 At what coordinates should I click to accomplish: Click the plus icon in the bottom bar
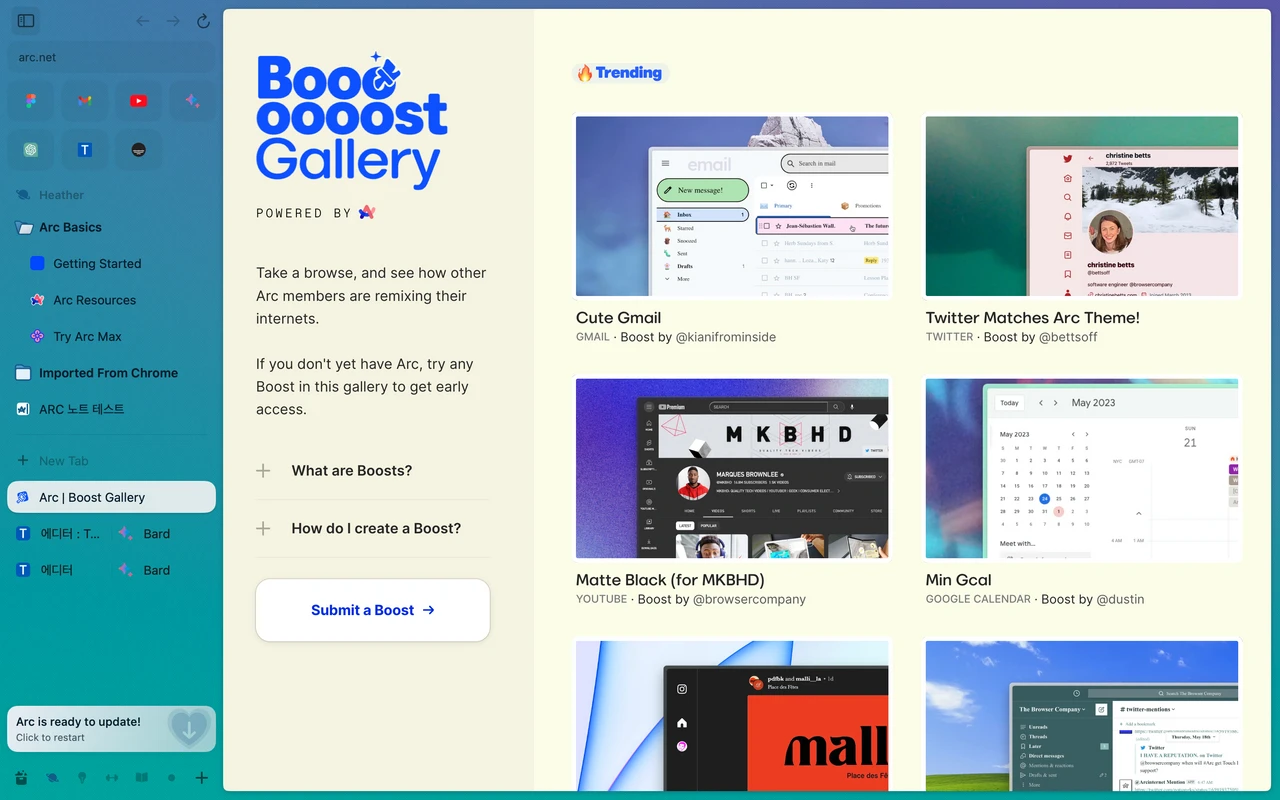pos(201,778)
